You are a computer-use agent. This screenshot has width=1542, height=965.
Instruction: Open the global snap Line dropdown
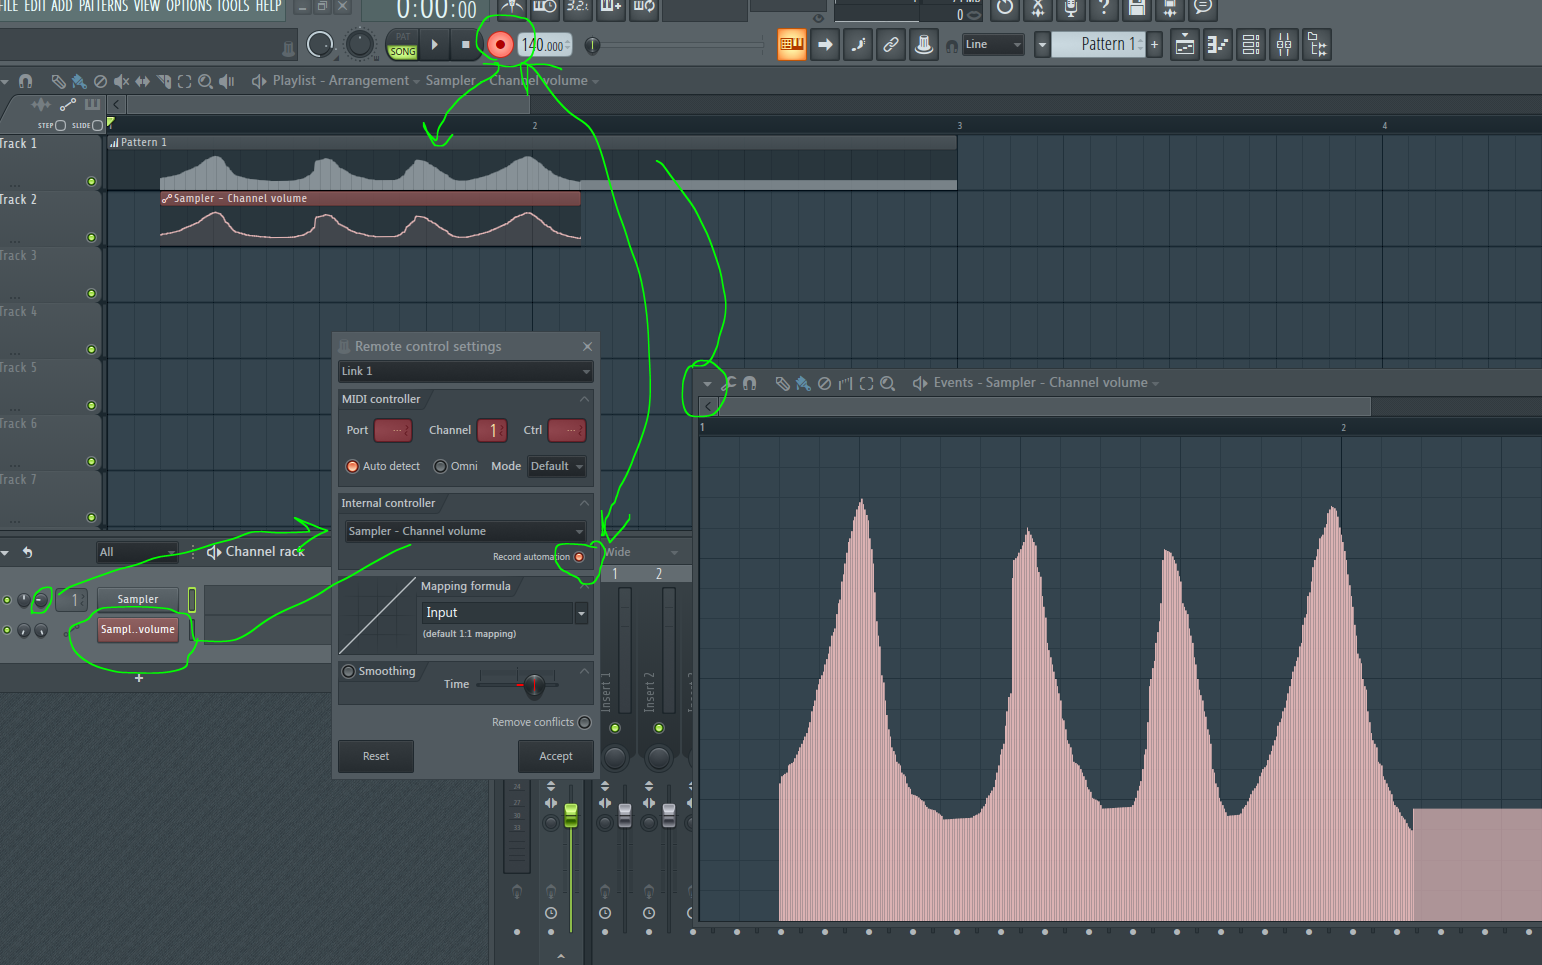pos(993,45)
